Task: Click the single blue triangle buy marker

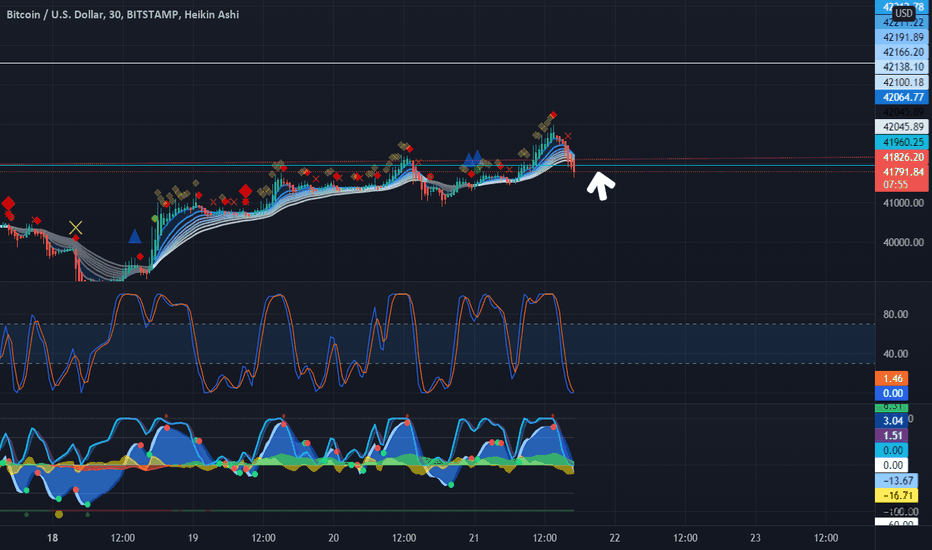Action: point(135,237)
